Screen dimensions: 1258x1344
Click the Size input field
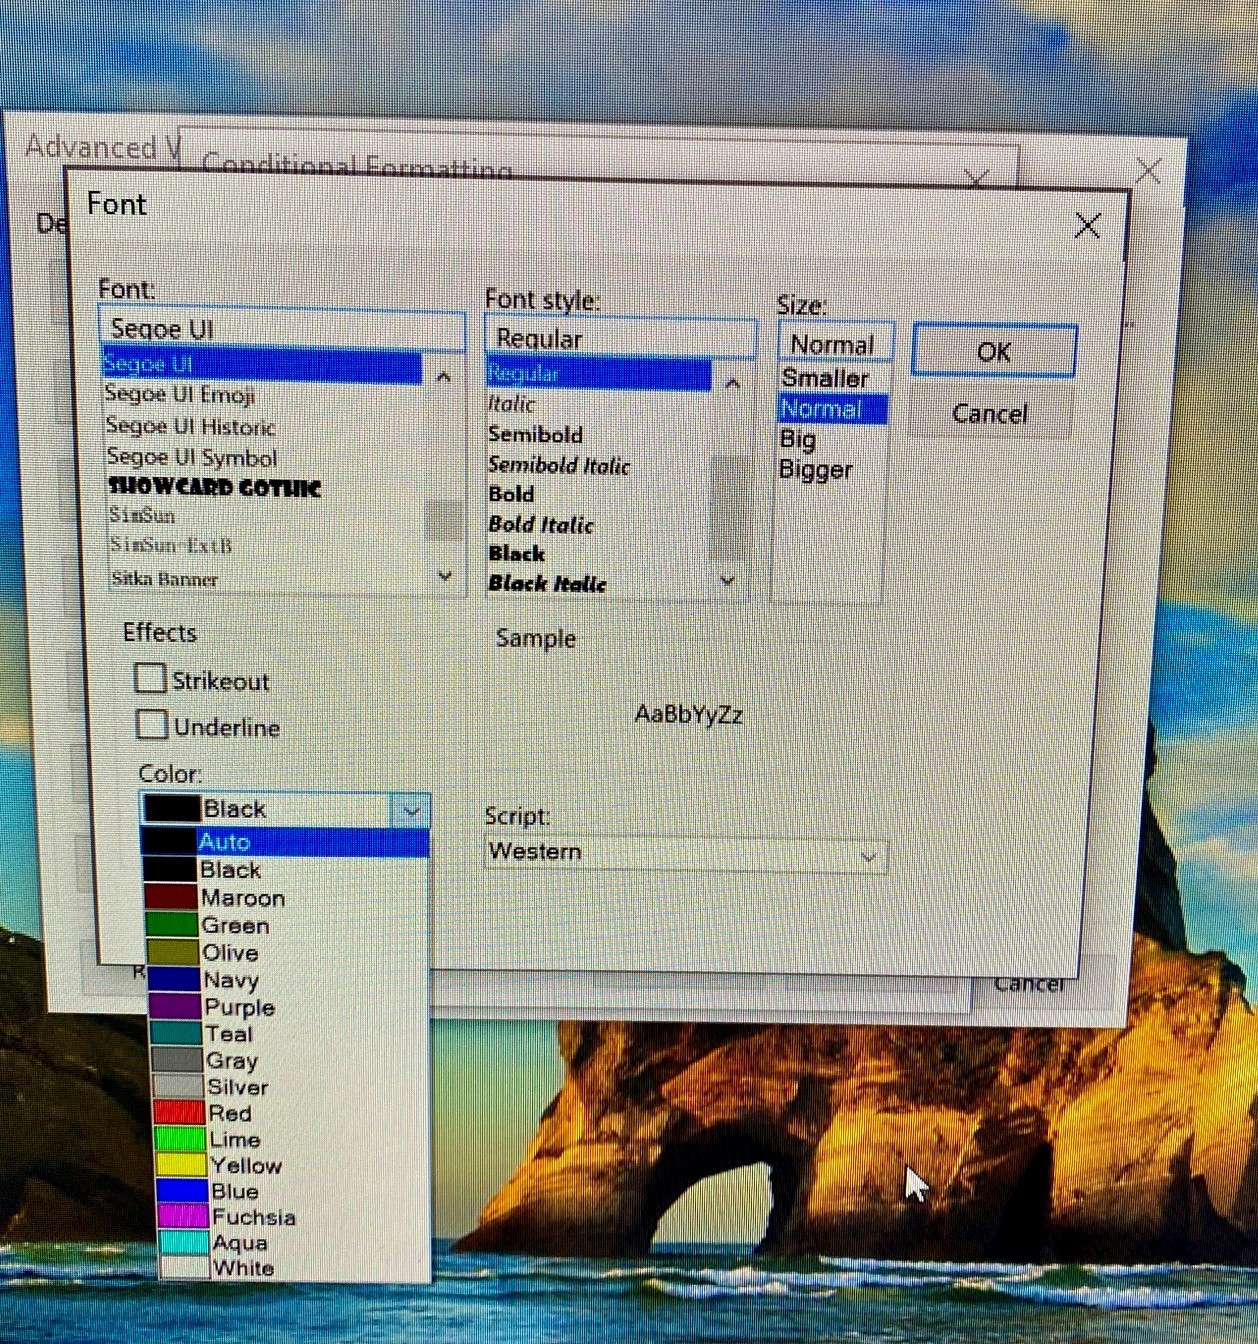click(x=835, y=344)
